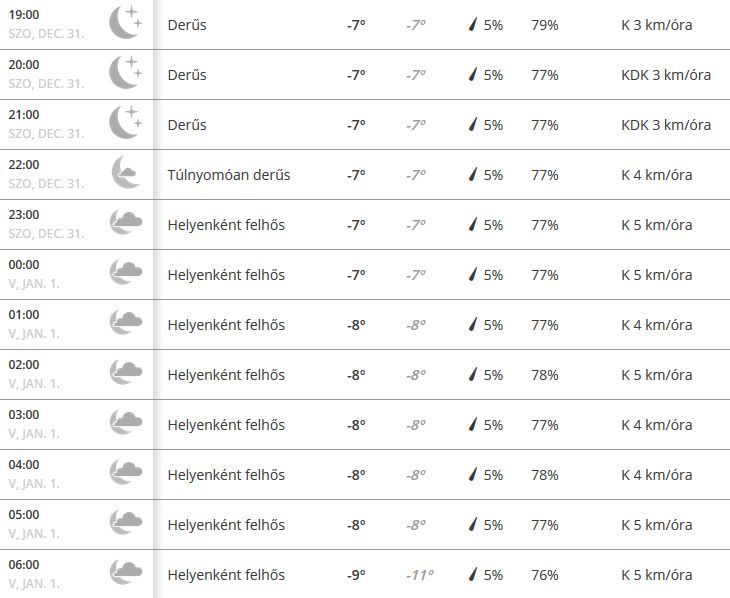Screen dimensions: 730x598
Task: Click the -11° feels-like value
Action: (419, 575)
